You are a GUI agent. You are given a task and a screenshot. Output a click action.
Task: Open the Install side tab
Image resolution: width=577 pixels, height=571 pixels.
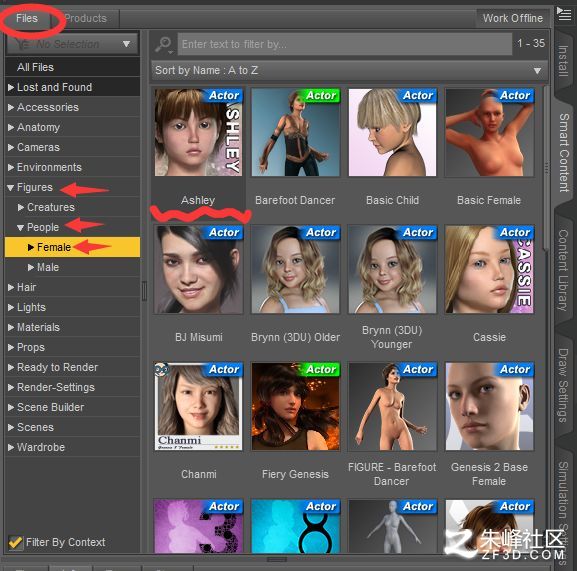point(563,61)
